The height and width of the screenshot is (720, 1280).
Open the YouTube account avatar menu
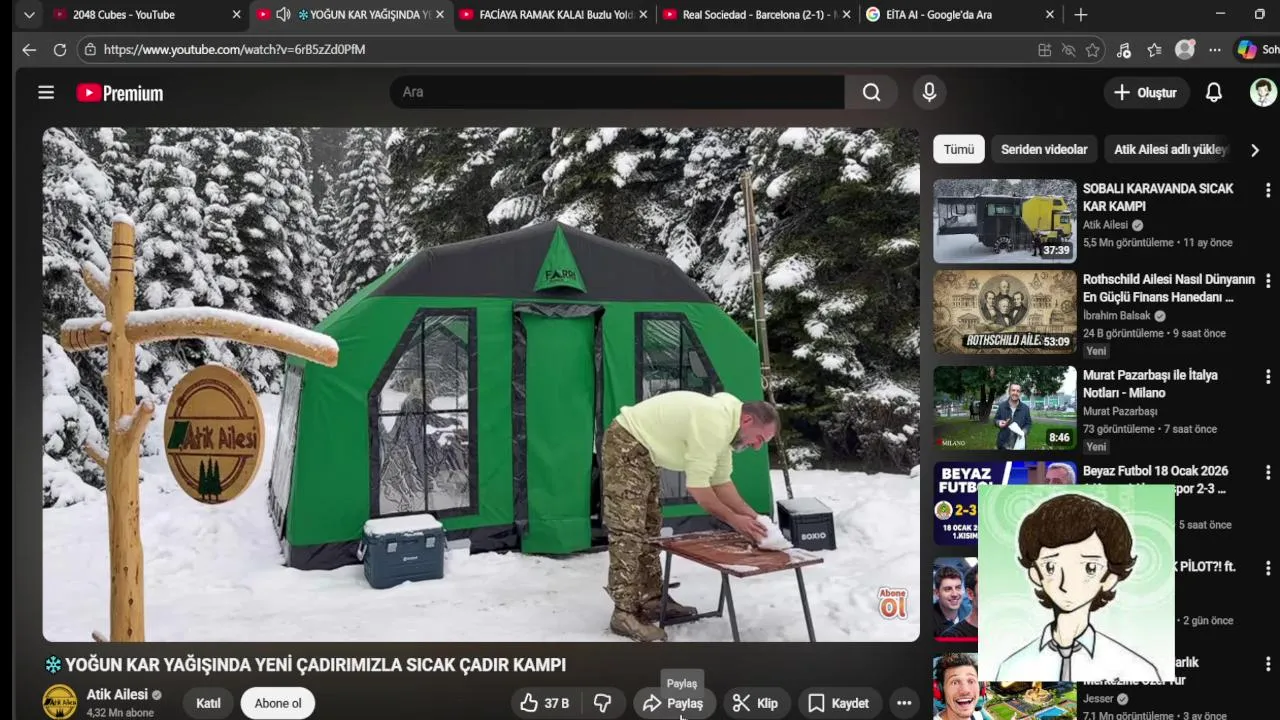1263,92
